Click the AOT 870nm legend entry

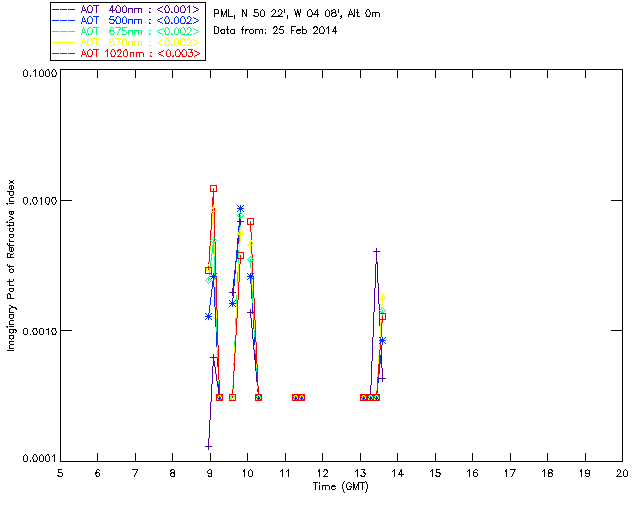[128, 42]
